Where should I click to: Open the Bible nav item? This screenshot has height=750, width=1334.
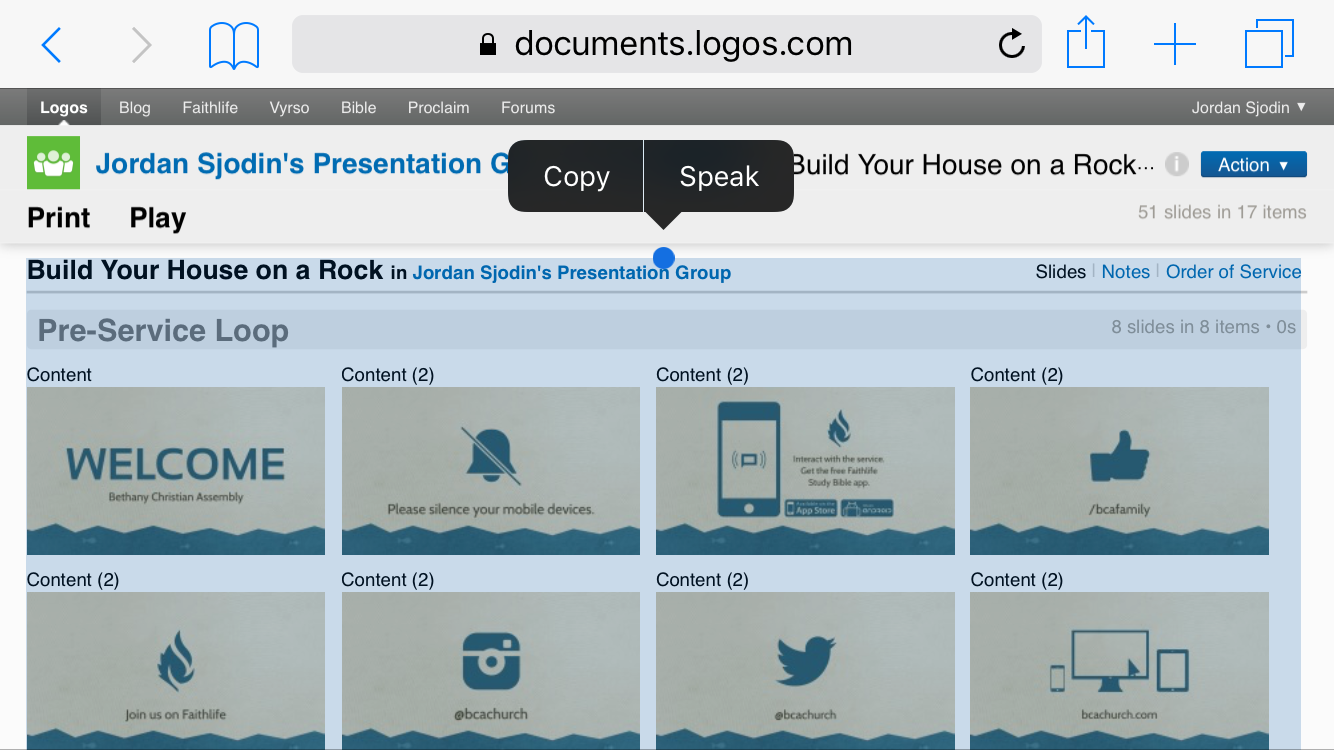pos(358,107)
